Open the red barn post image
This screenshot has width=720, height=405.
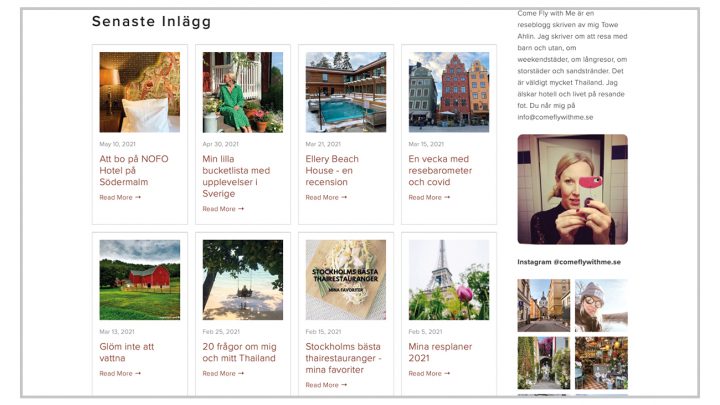coord(140,280)
